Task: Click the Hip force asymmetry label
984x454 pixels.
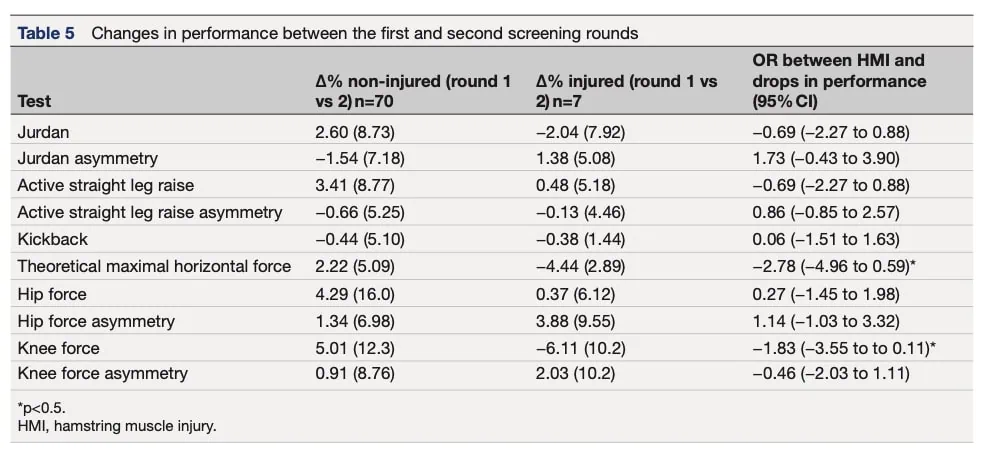Action: point(96,322)
